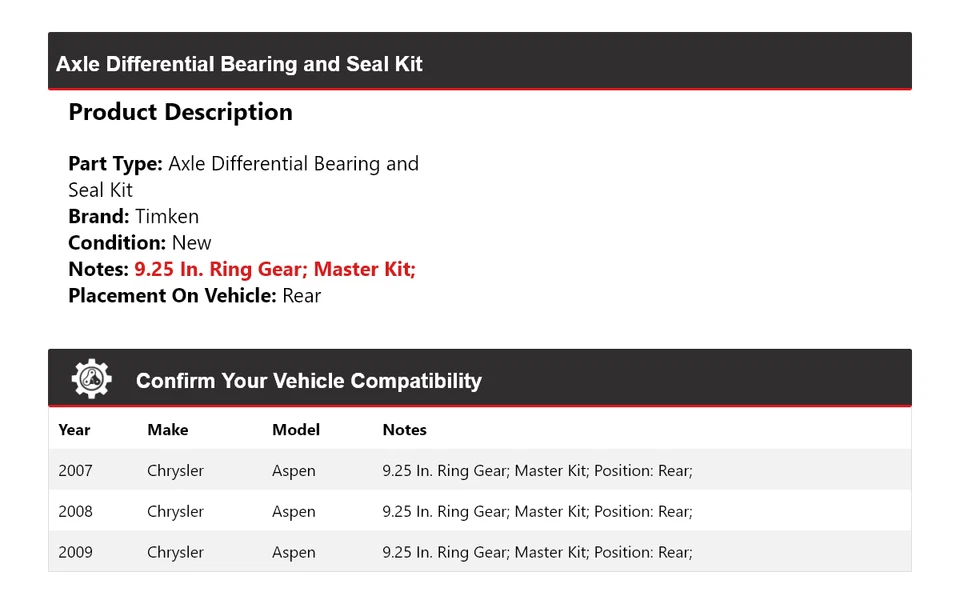The height and width of the screenshot is (604, 960).
Task: Select the 2008 year cell
Action: [75, 512]
